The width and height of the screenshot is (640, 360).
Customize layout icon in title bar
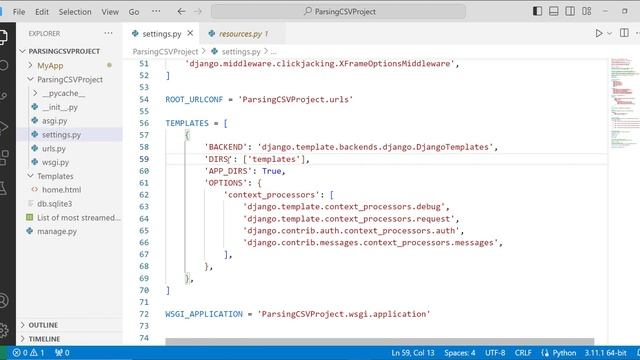point(587,11)
